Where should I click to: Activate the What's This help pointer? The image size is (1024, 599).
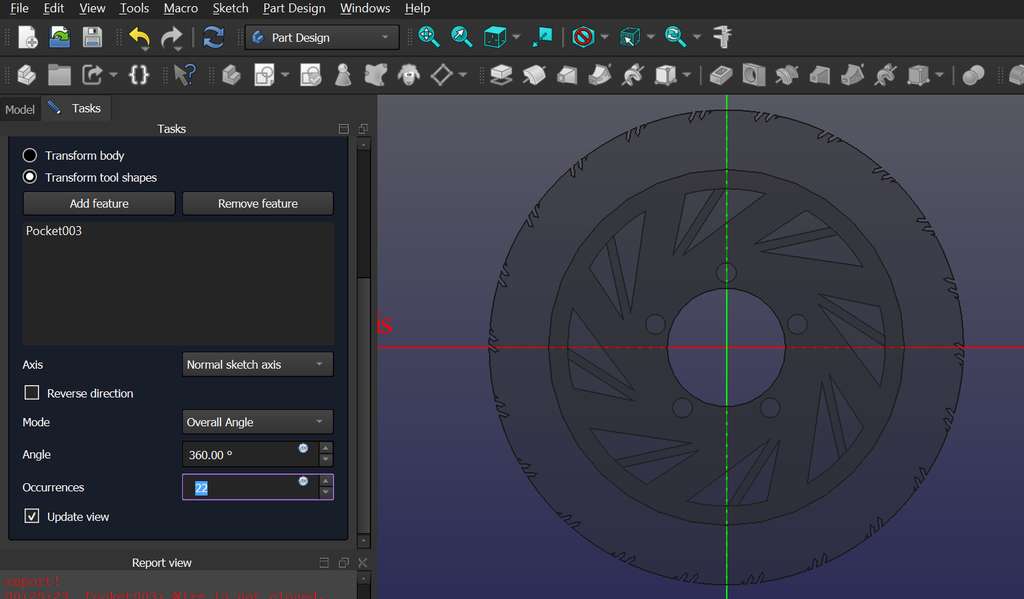[185, 75]
